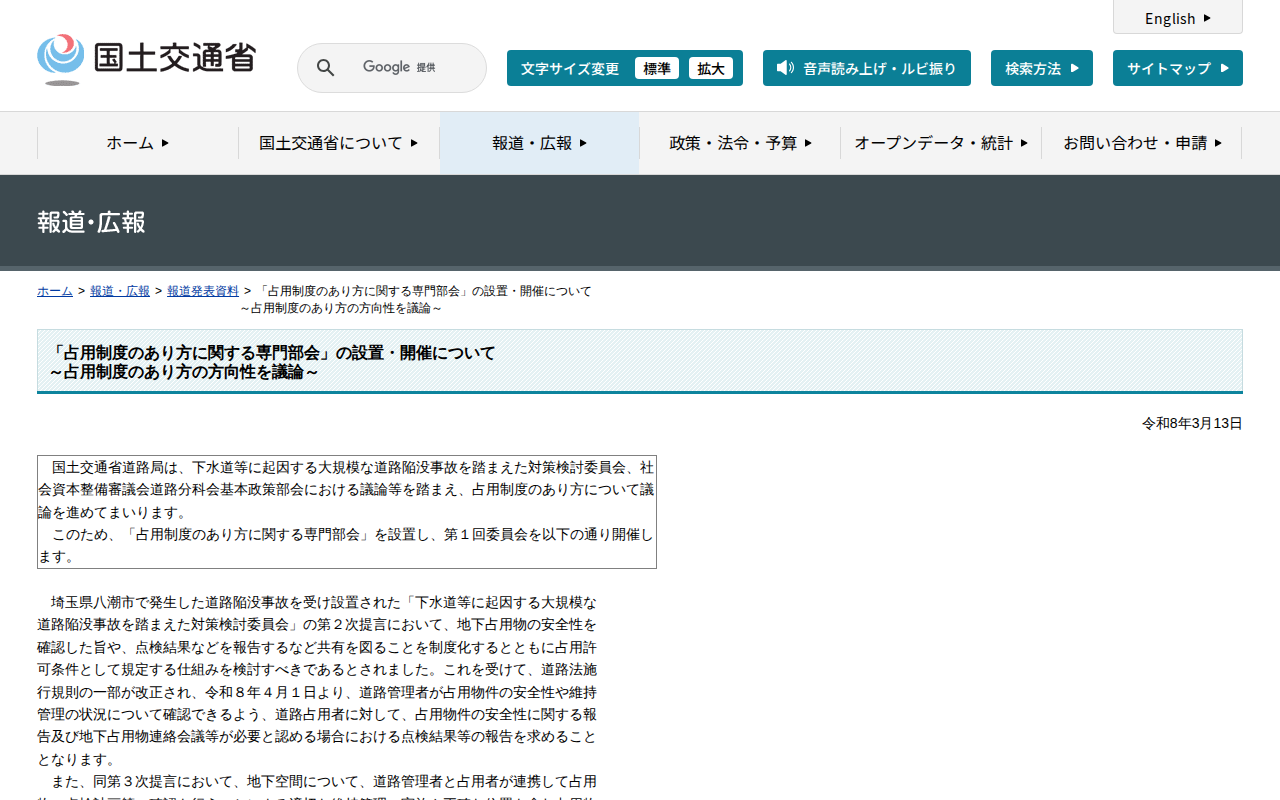Click the speaker icon for 音声読み上げ
Screen dimensions: 1280x800
pos(785,68)
